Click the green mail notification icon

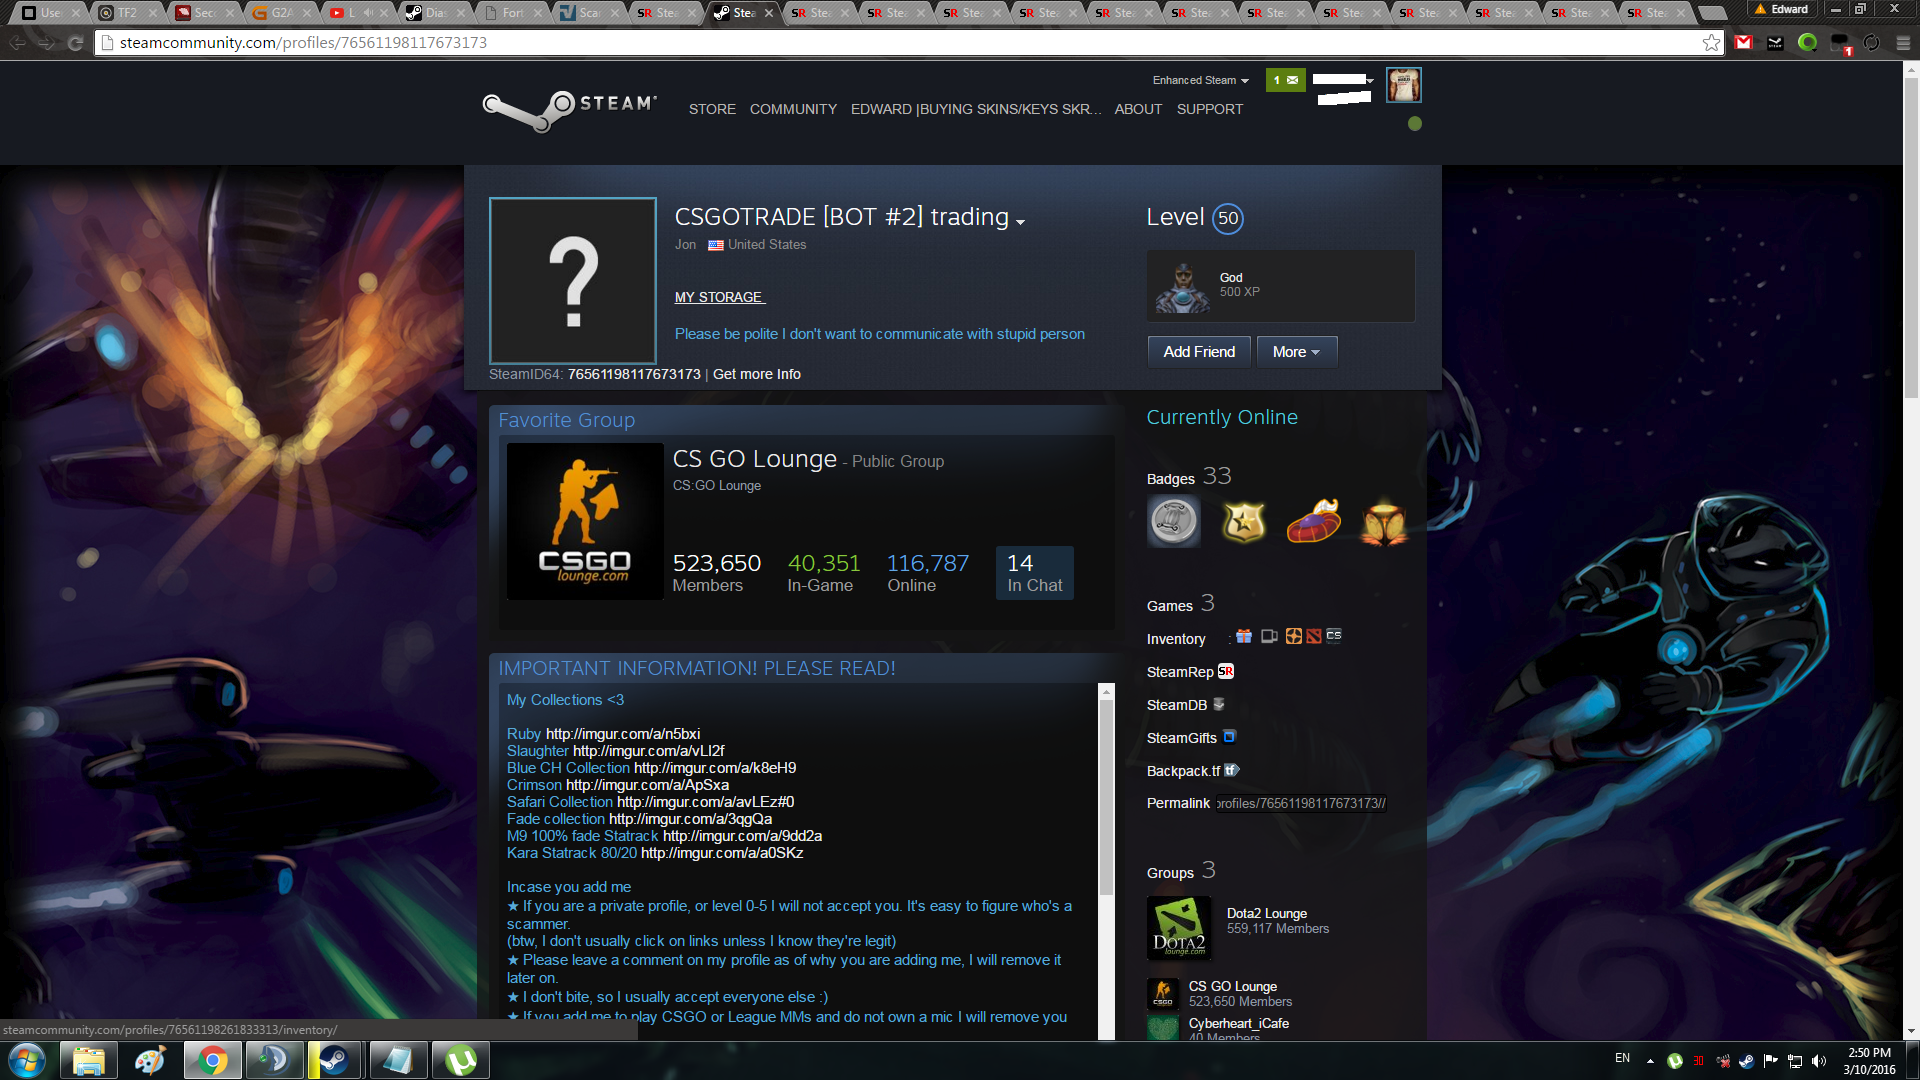[x=1285, y=80]
